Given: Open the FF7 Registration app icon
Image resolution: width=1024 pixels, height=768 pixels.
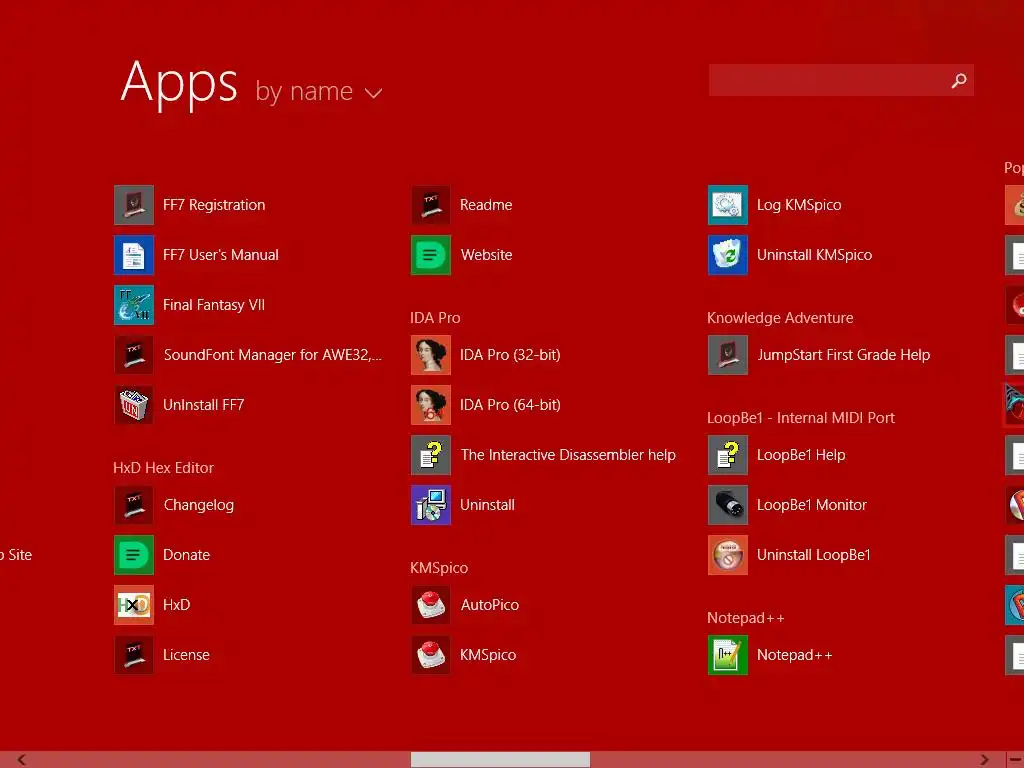Looking at the screenshot, I should 134,205.
